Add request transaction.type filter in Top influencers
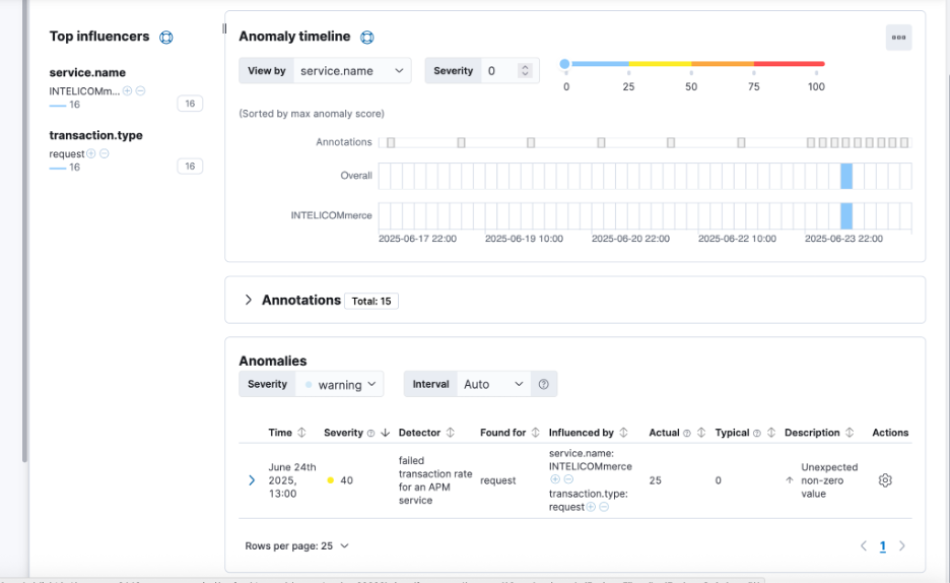The image size is (950, 583). click(x=91, y=153)
